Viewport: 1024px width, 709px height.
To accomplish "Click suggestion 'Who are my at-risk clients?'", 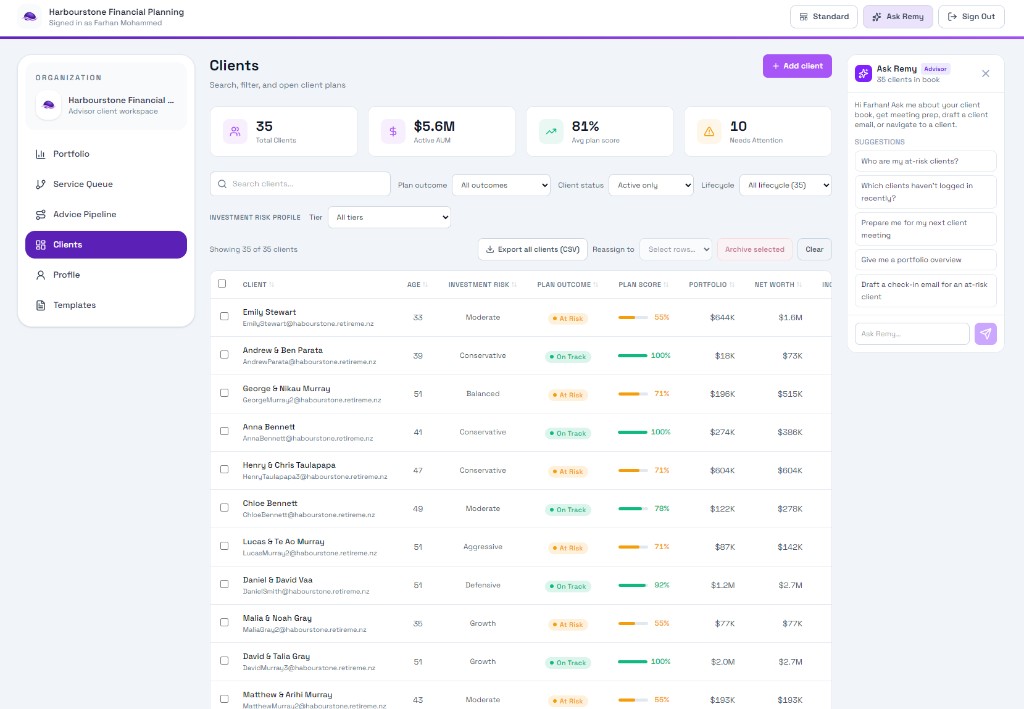I will (925, 161).
